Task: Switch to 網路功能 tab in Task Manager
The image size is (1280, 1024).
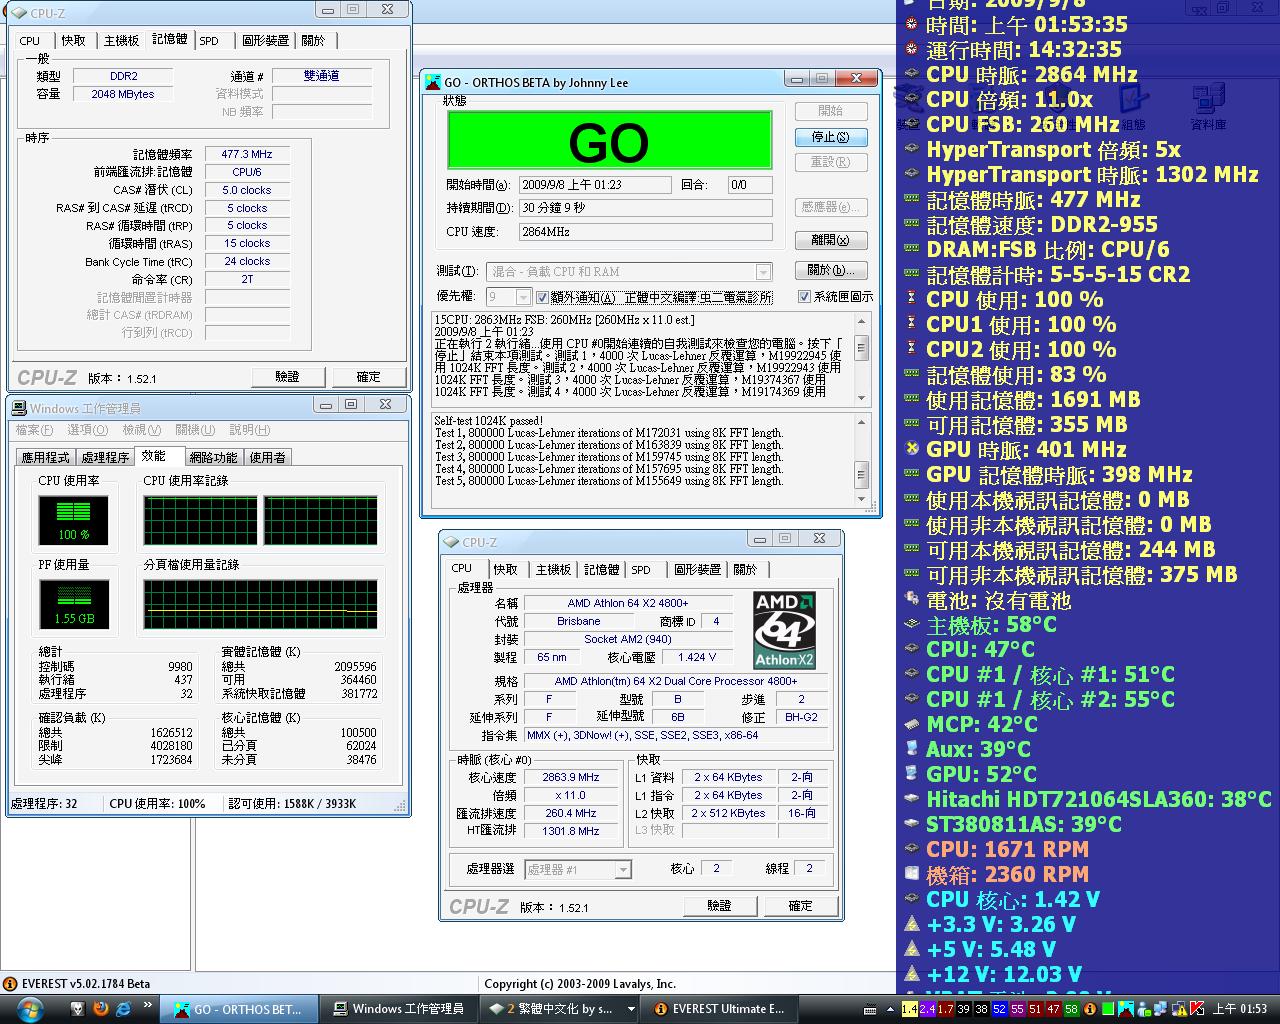Action: 214,457
